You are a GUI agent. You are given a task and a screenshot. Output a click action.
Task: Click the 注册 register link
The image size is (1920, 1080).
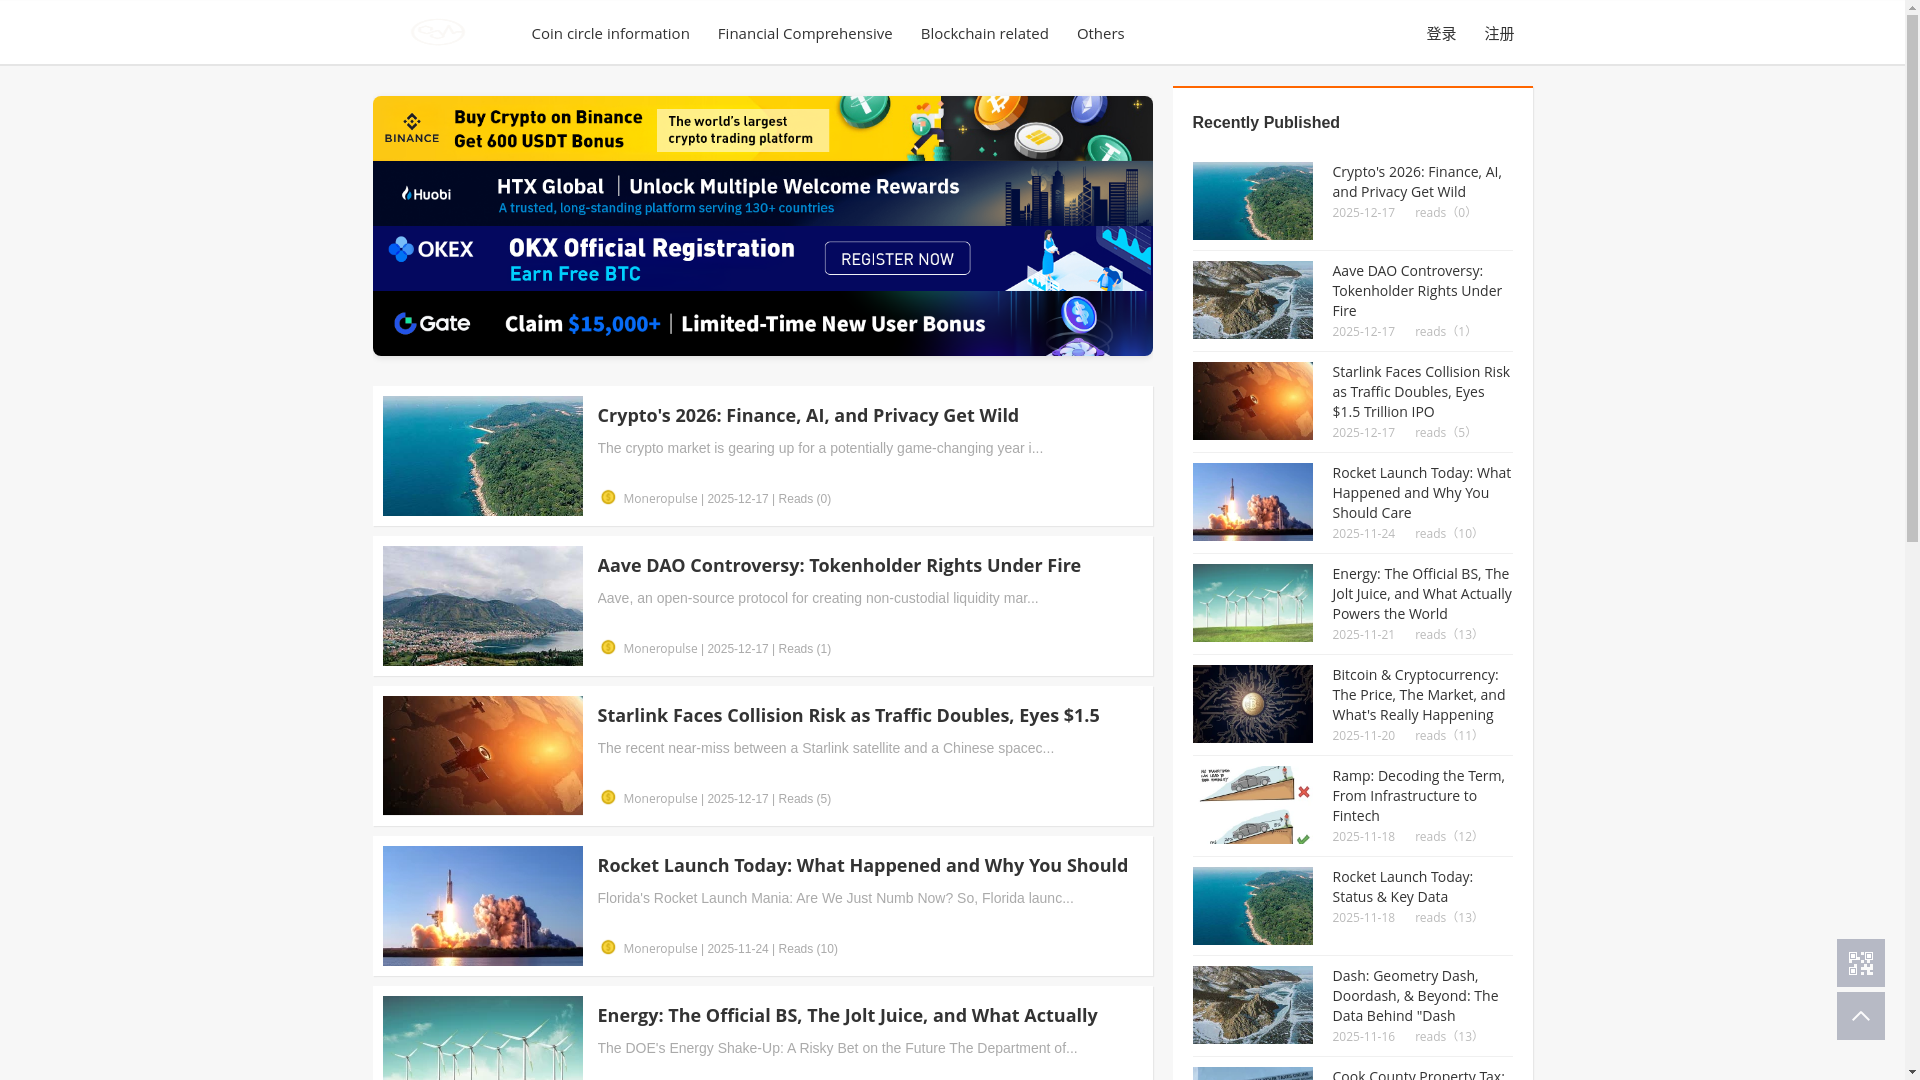pyautogui.click(x=1499, y=33)
